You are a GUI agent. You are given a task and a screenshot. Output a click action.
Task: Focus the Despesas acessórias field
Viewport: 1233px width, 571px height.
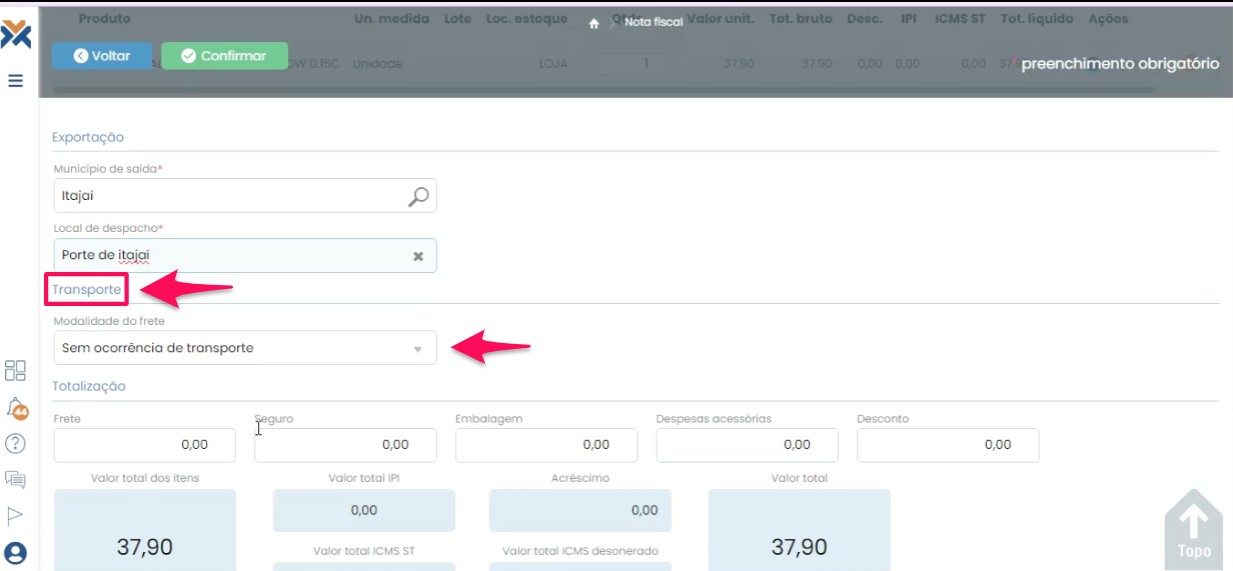click(747, 445)
